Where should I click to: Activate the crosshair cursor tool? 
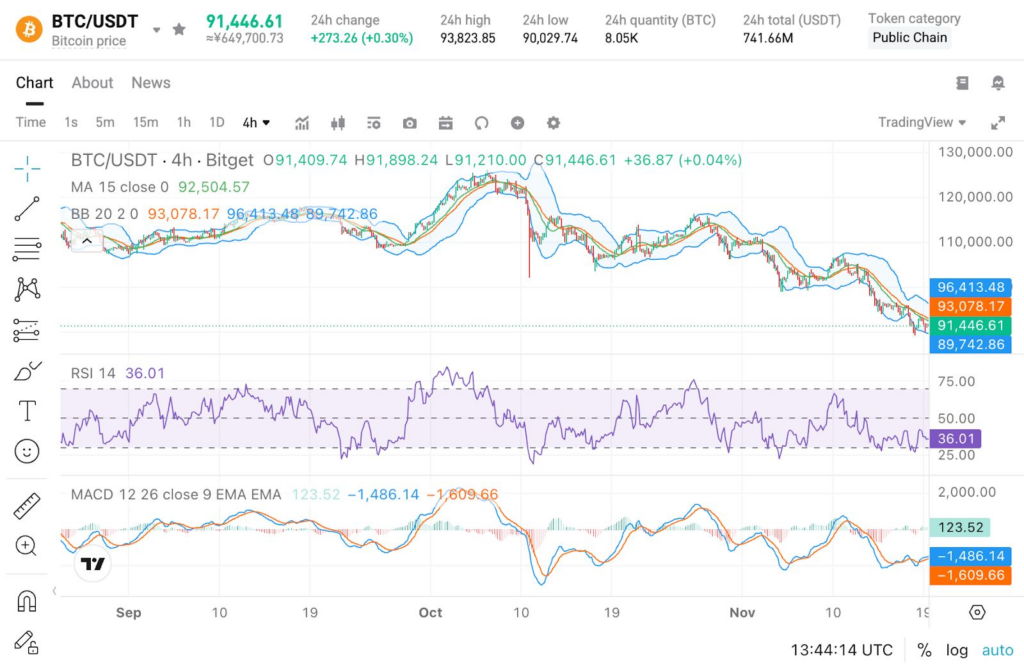[27, 167]
